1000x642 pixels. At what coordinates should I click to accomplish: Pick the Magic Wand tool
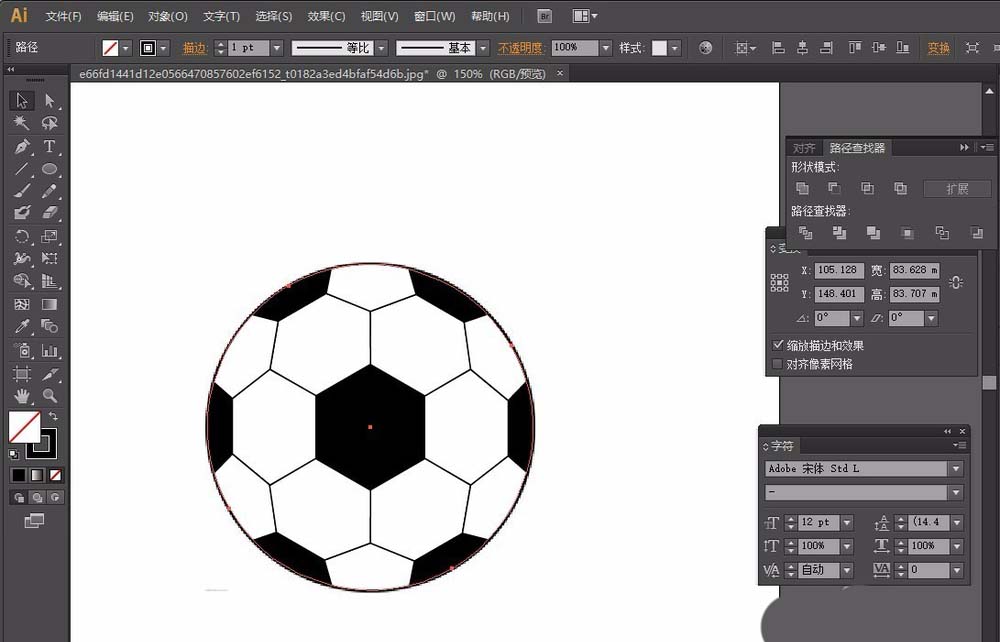click(21, 123)
